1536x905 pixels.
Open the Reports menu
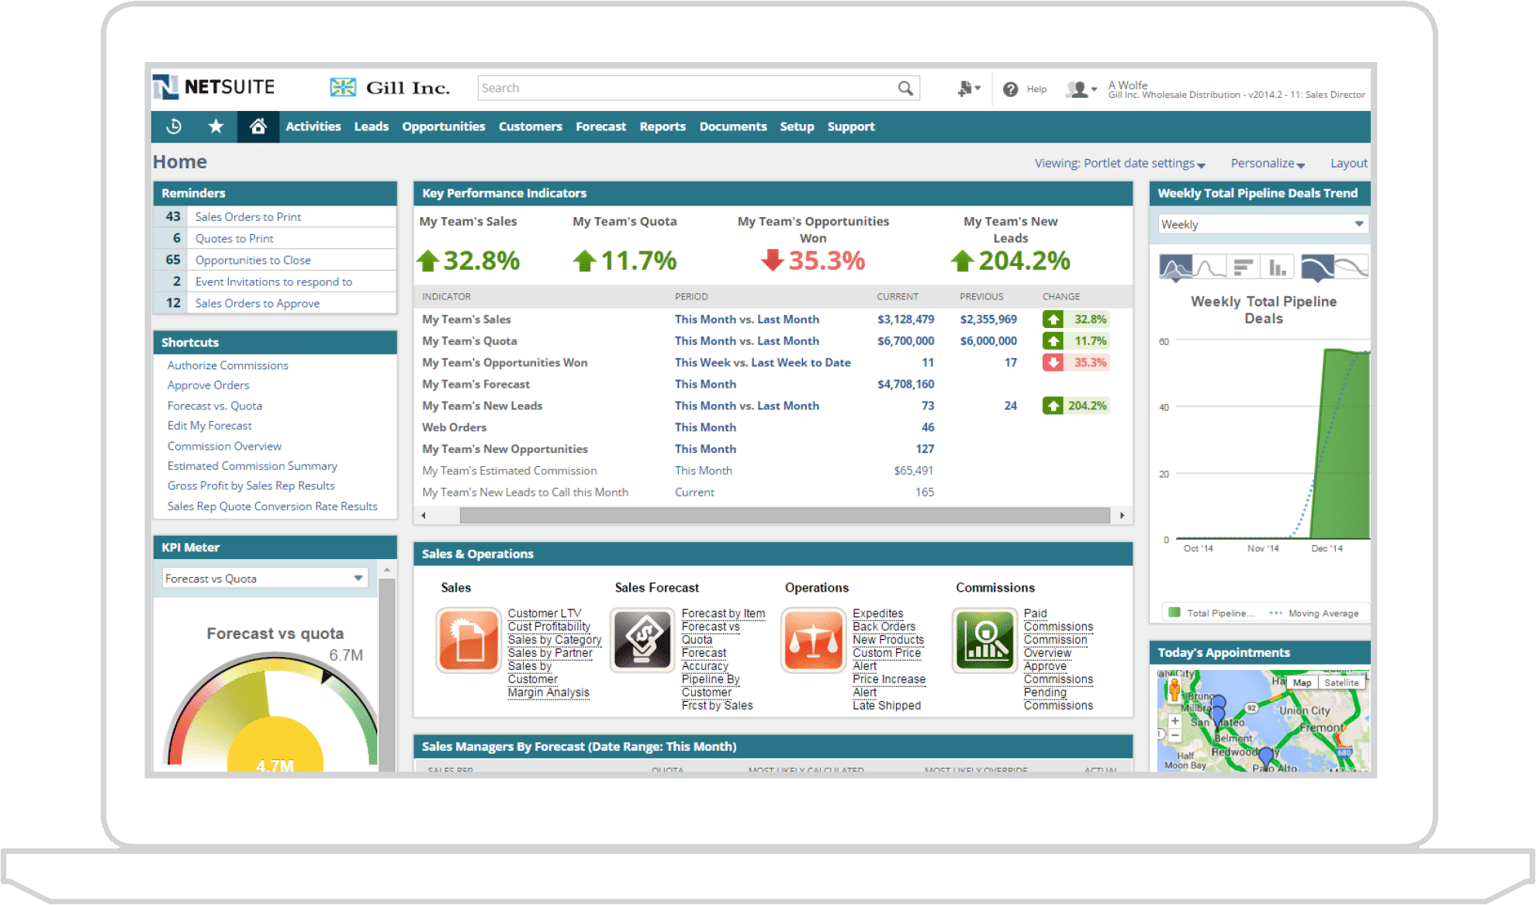(x=662, y=127)
